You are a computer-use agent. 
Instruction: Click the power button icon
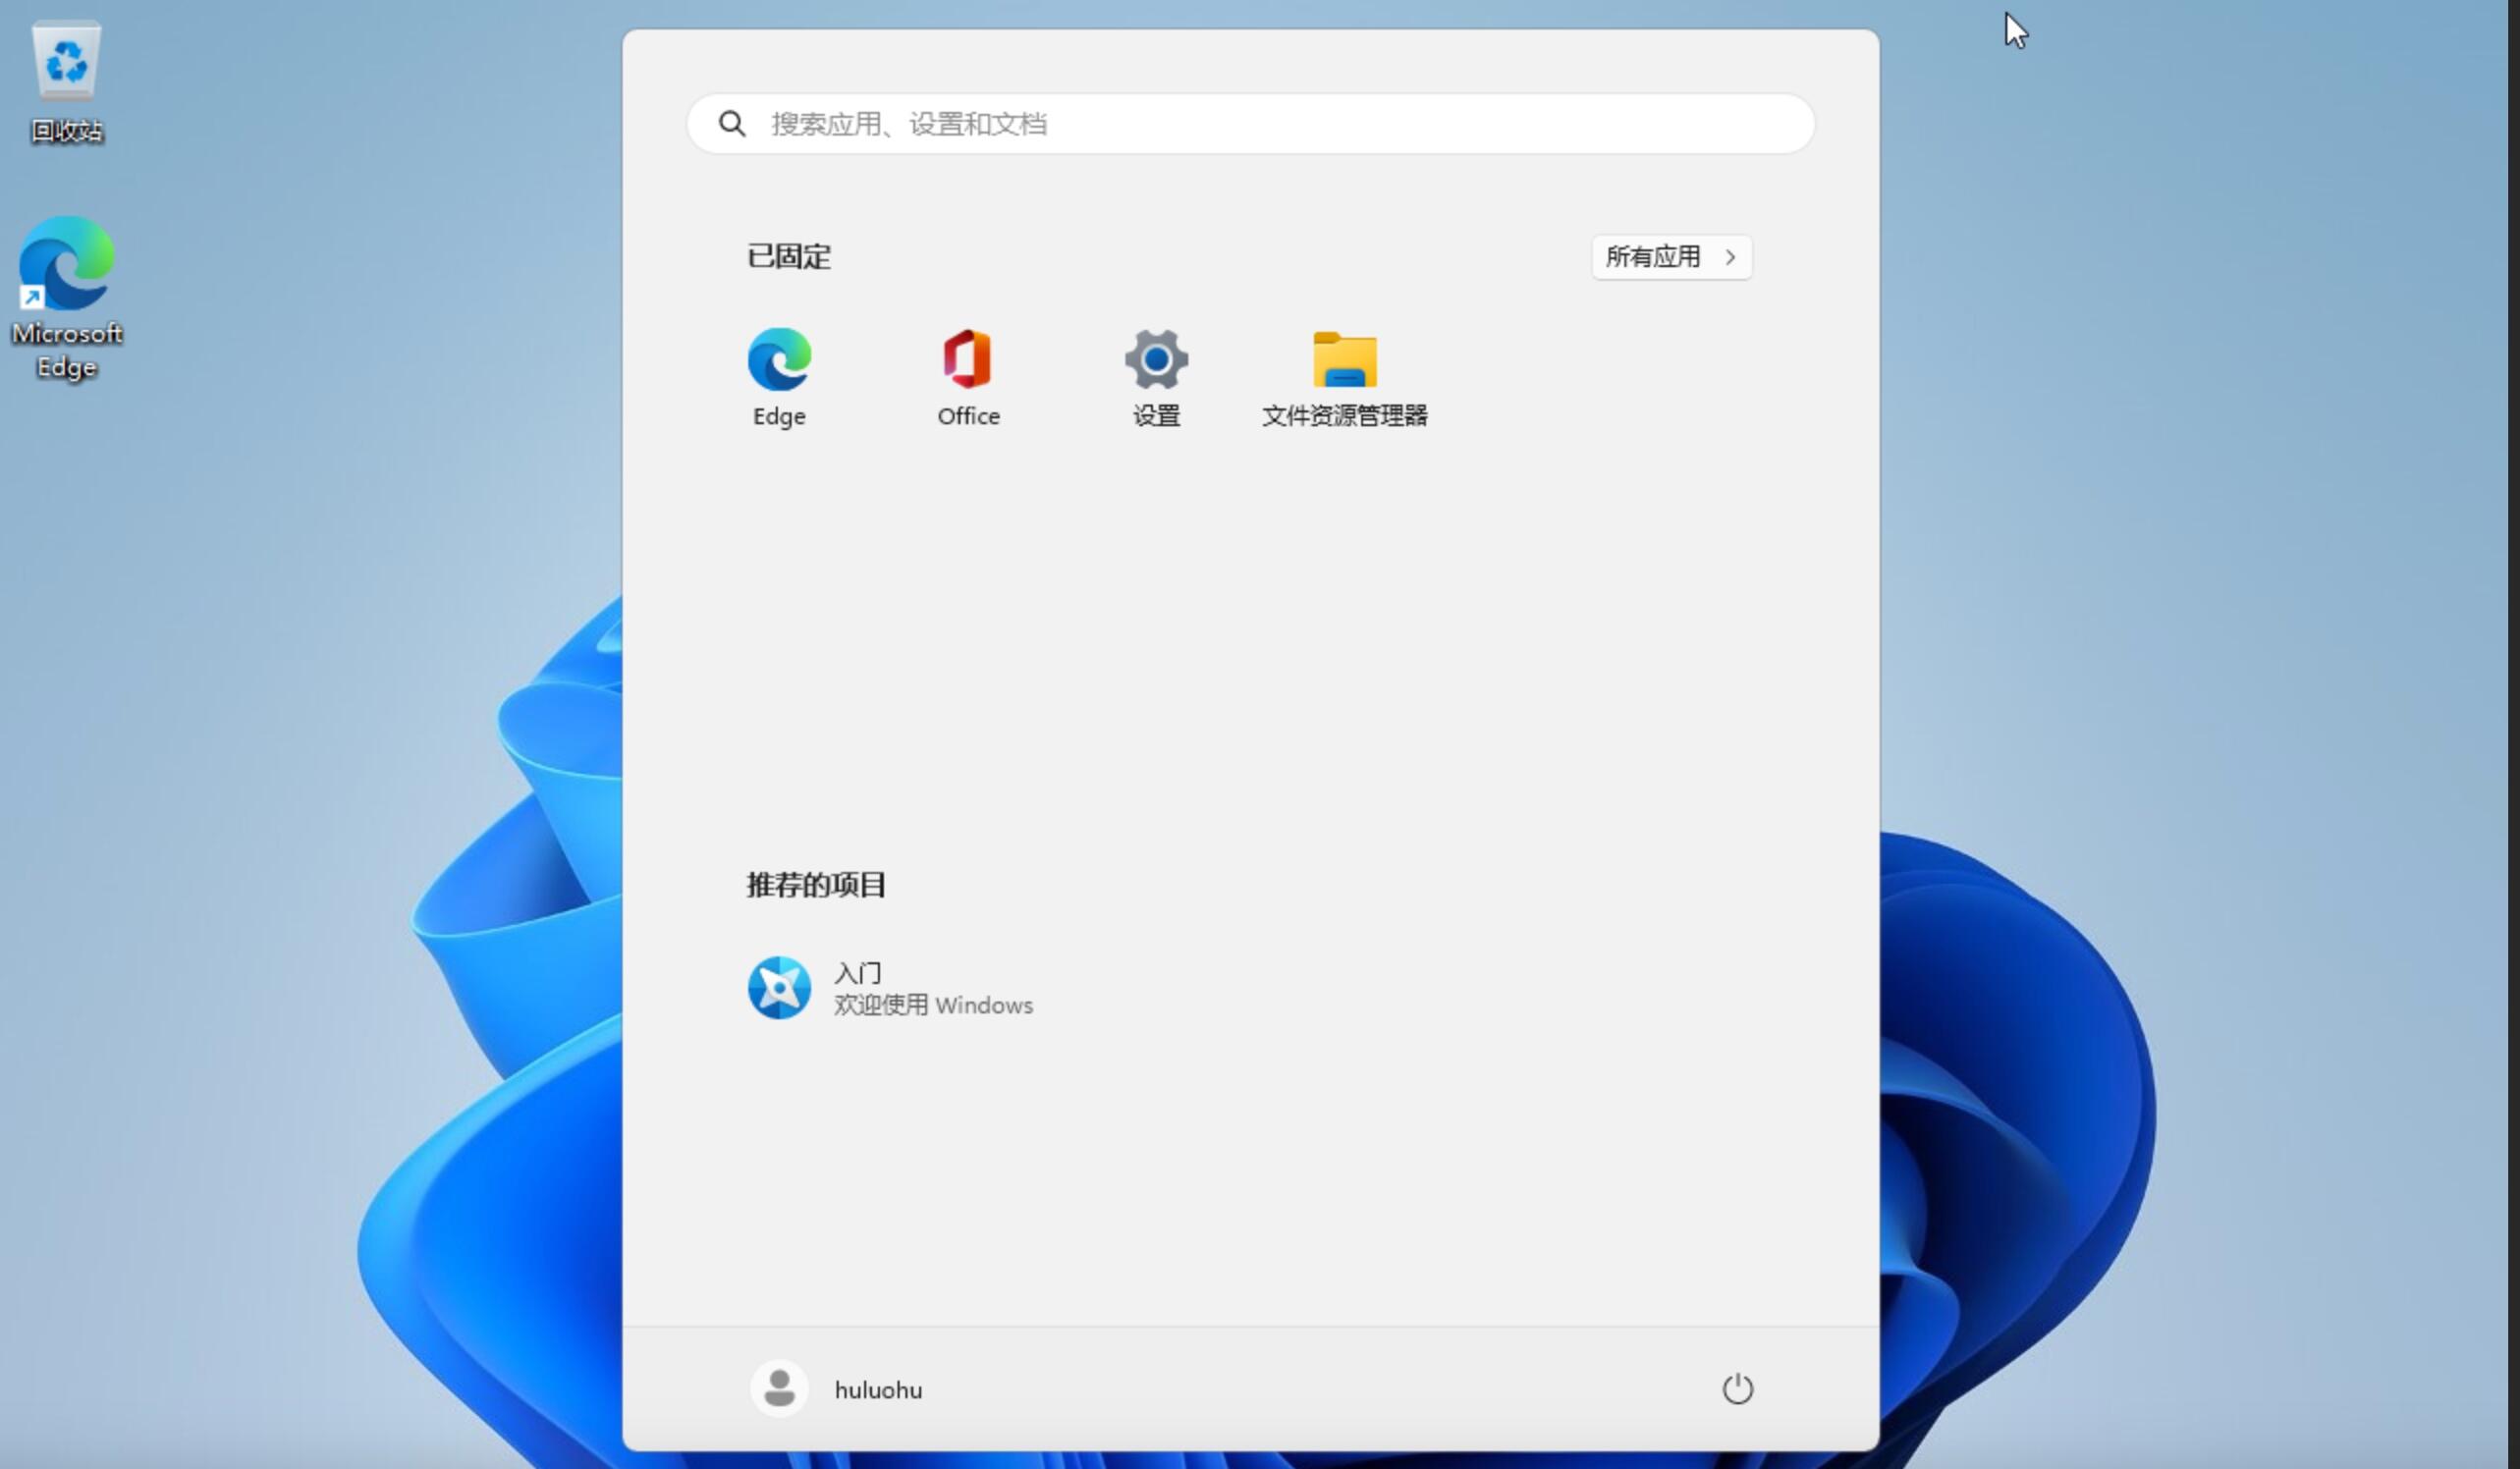click(x=1737, y=1389)
